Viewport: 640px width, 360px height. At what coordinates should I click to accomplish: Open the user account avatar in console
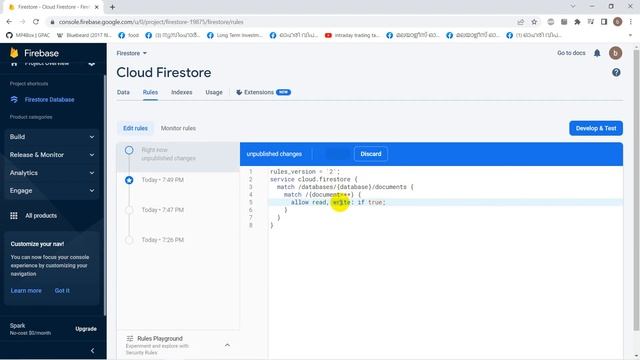pyautogui.click(x=616, y=53)
